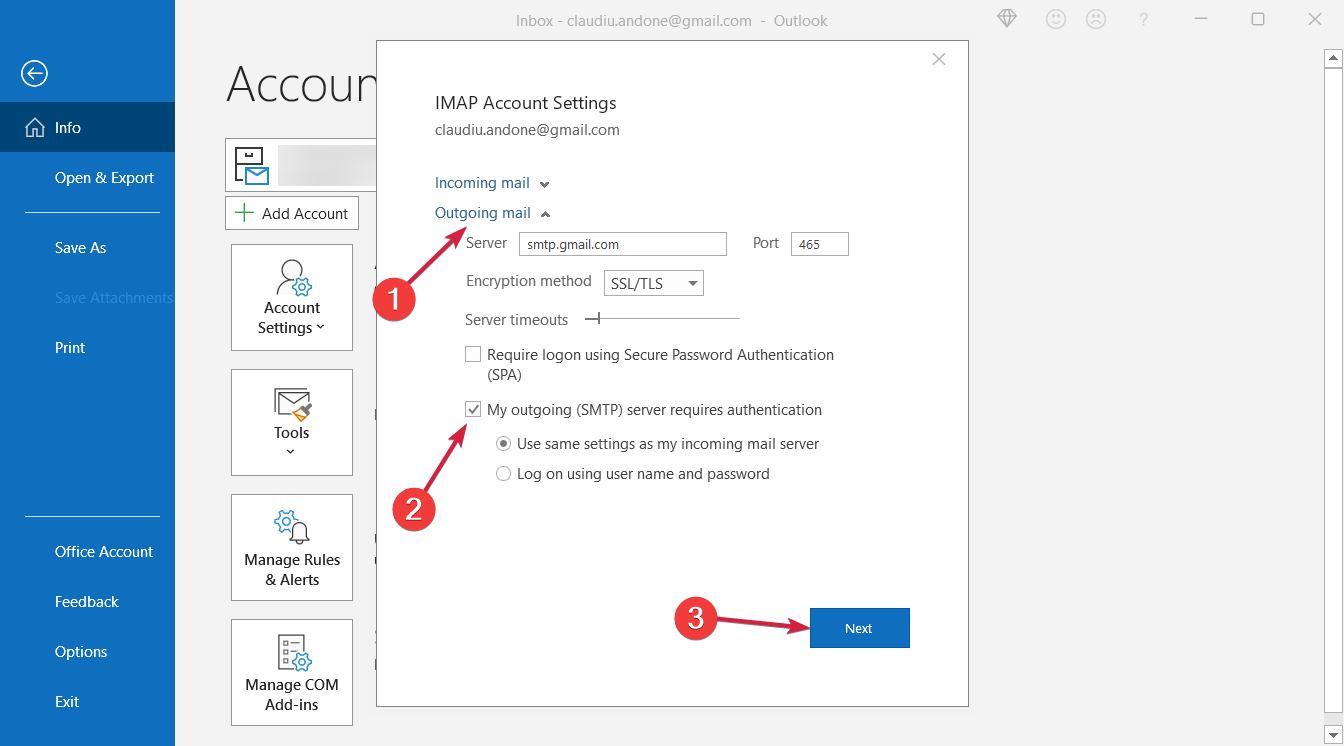Click the Next button
1344x746 pixels.
860,628
